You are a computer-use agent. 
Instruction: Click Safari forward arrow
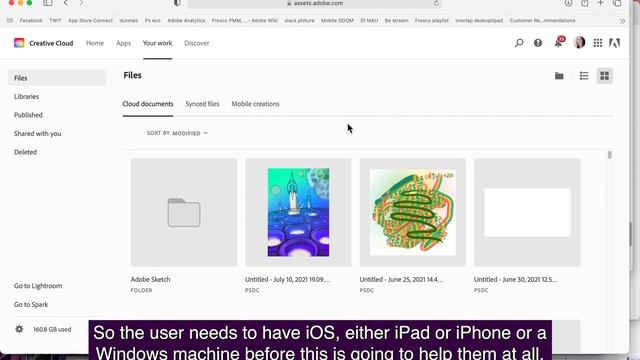pos(81,3)
